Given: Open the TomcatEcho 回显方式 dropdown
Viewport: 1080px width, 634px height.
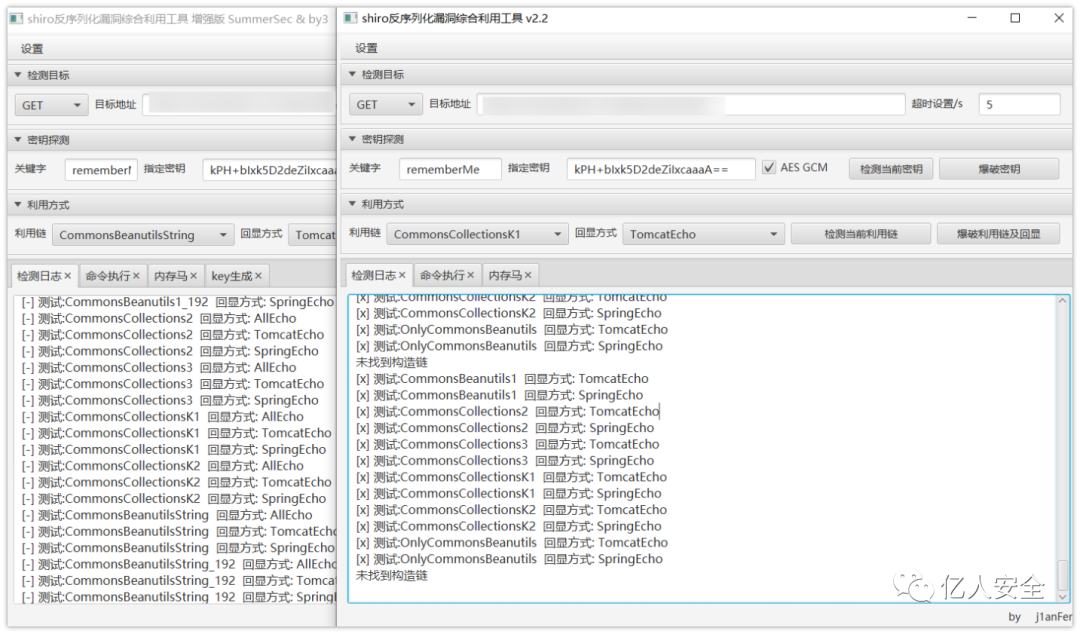Looking at the screenshot, I should coord(703,235).
